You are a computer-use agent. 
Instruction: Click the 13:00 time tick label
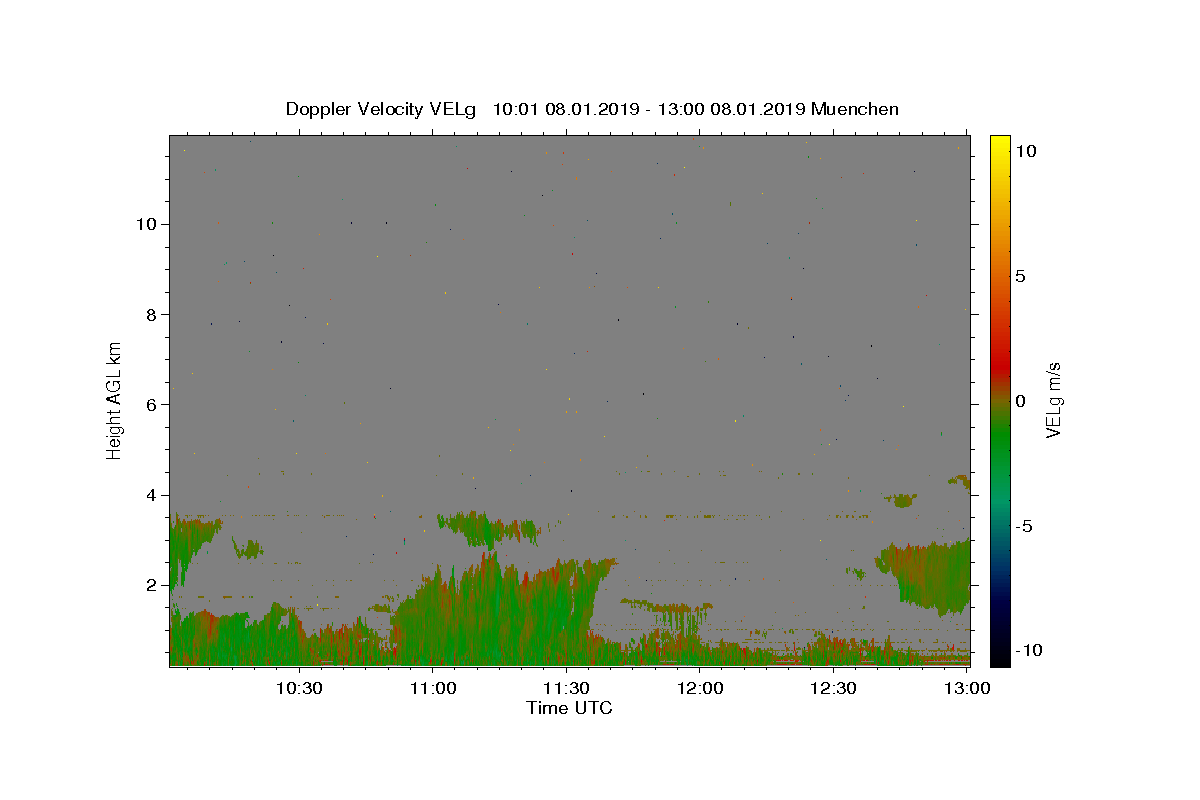point(967,688)
